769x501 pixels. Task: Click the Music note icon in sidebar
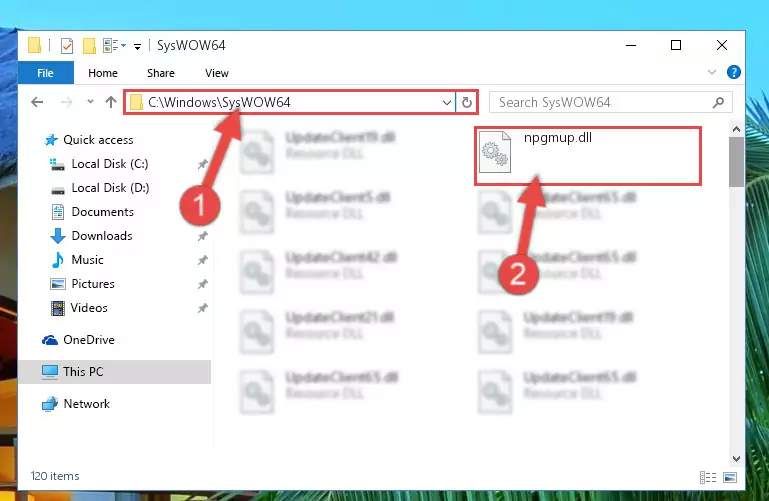(58, 260)
